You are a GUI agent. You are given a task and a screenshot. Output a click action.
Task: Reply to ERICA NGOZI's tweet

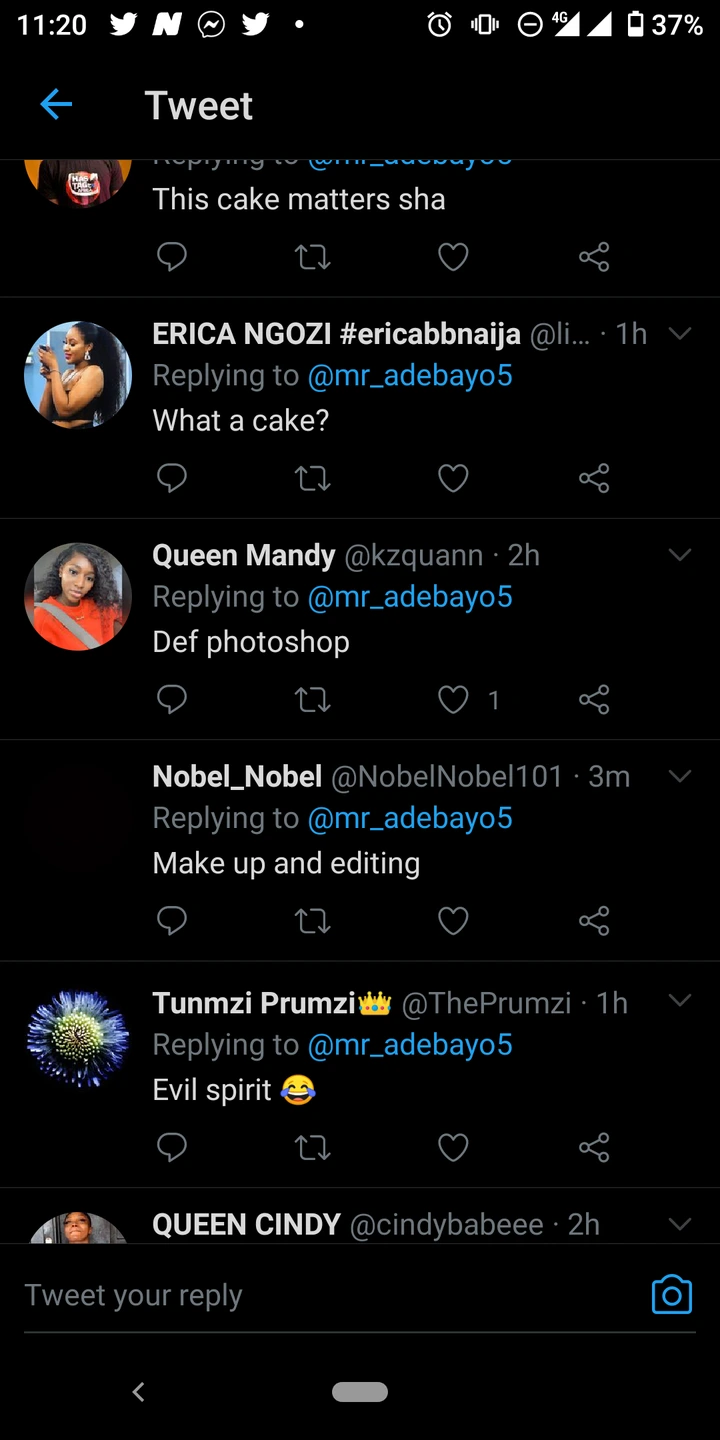click(172, 479)
